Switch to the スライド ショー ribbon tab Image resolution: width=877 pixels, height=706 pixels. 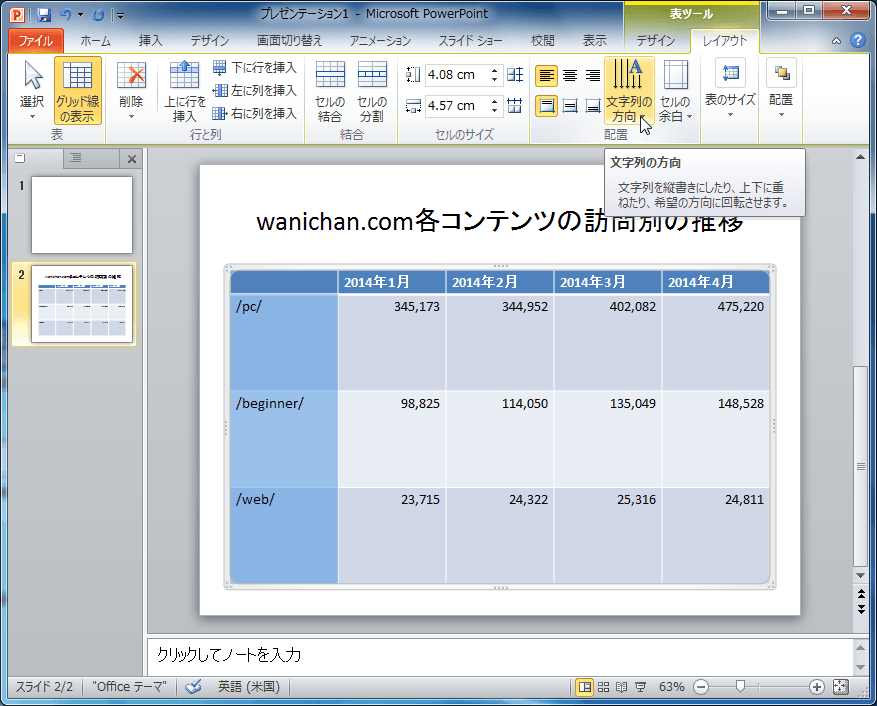tap(470, 41)
